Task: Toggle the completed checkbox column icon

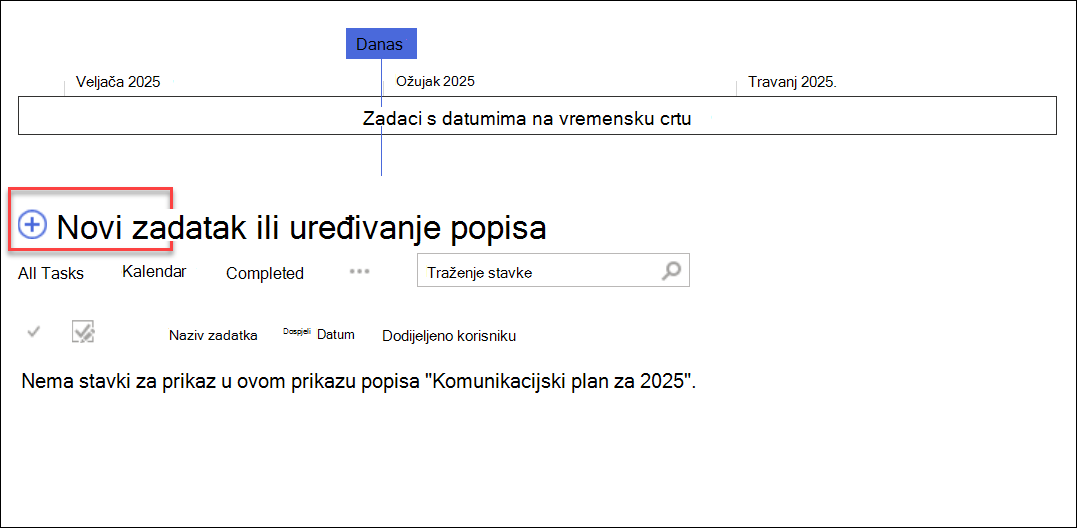Action: [x=83, y=332]
